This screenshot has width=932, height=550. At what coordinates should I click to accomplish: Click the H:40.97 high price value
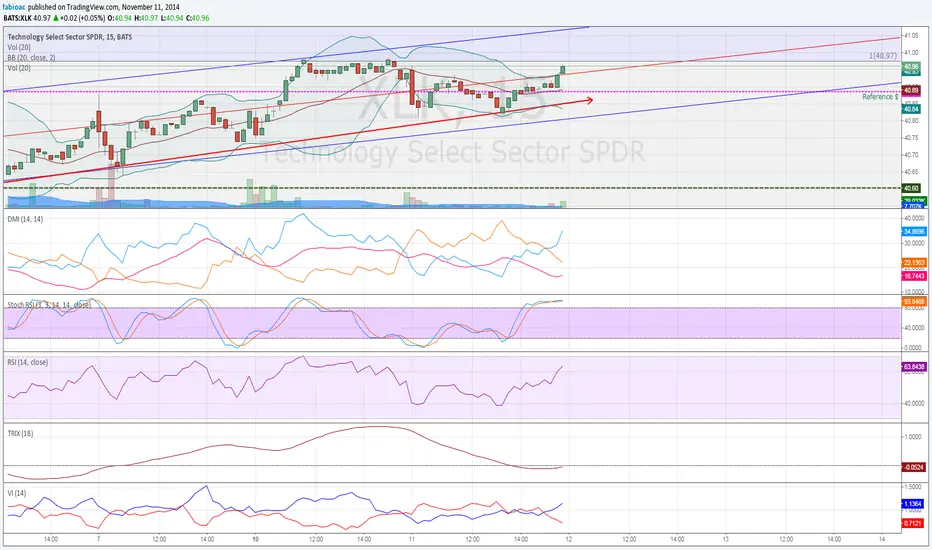click(146, 18)
